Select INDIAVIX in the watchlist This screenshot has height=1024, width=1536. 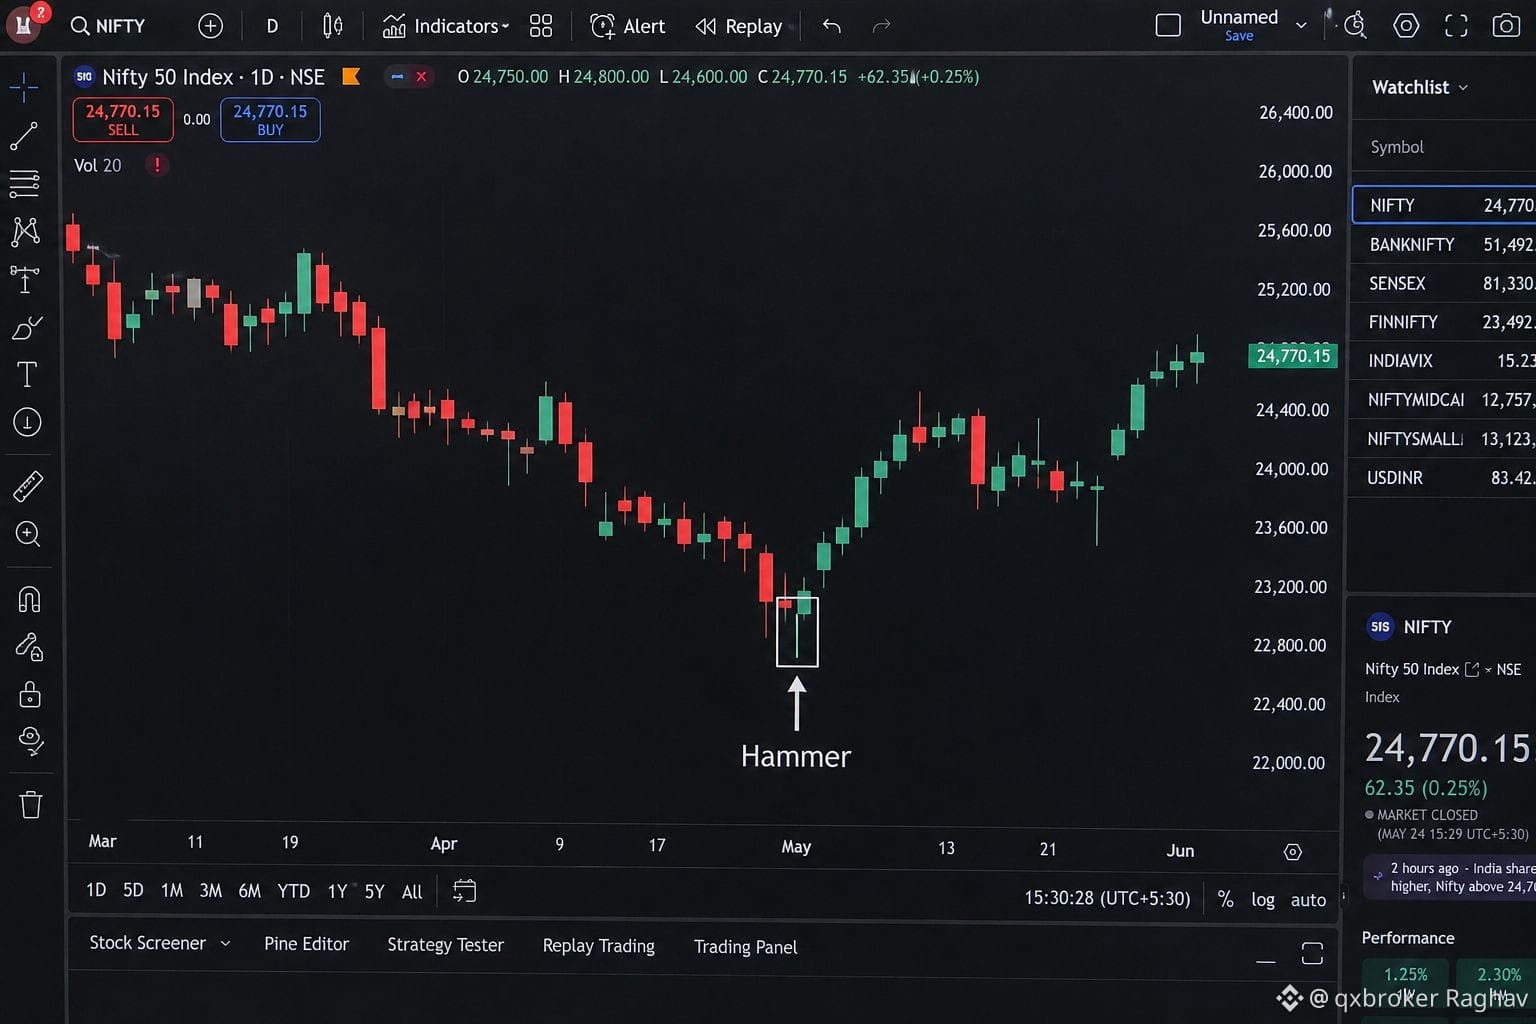pyautogui.click(x=1443, y=361)
